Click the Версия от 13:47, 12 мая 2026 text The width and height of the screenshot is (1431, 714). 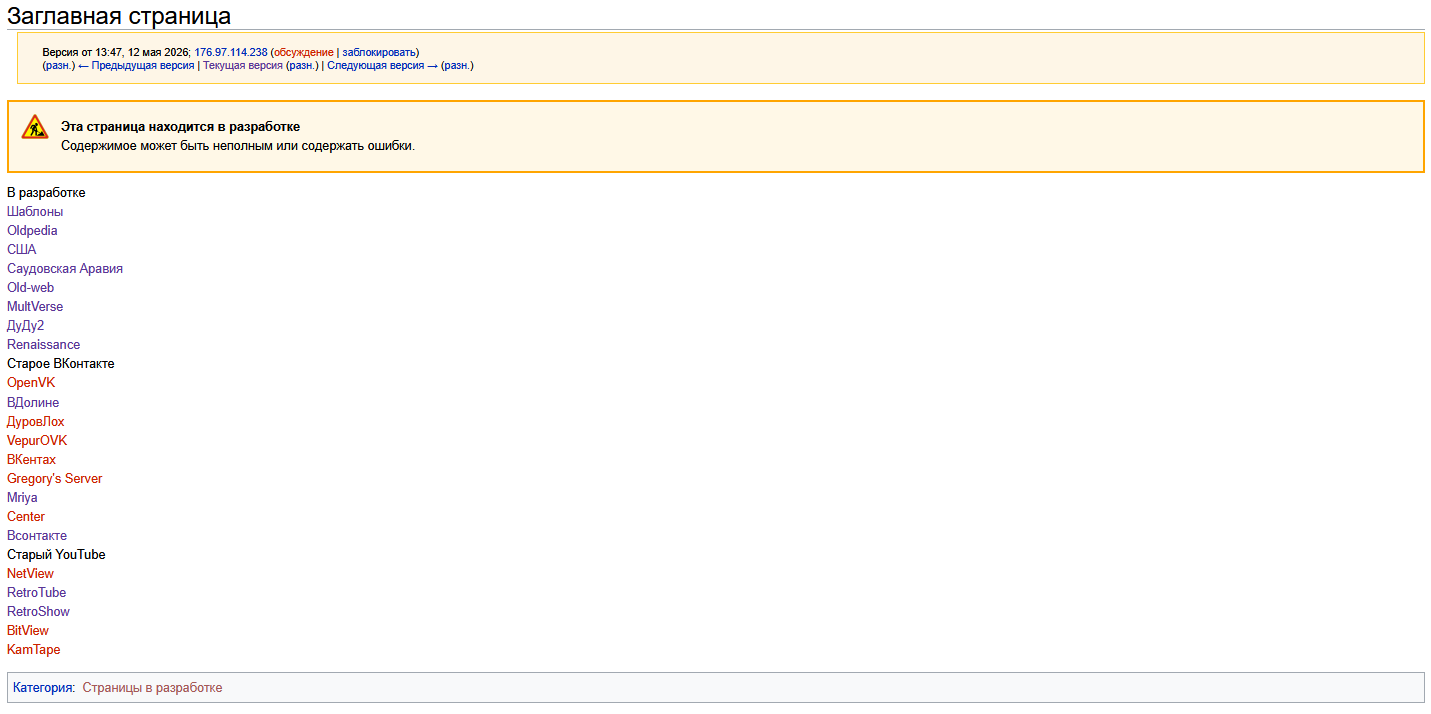click(115, 52)
